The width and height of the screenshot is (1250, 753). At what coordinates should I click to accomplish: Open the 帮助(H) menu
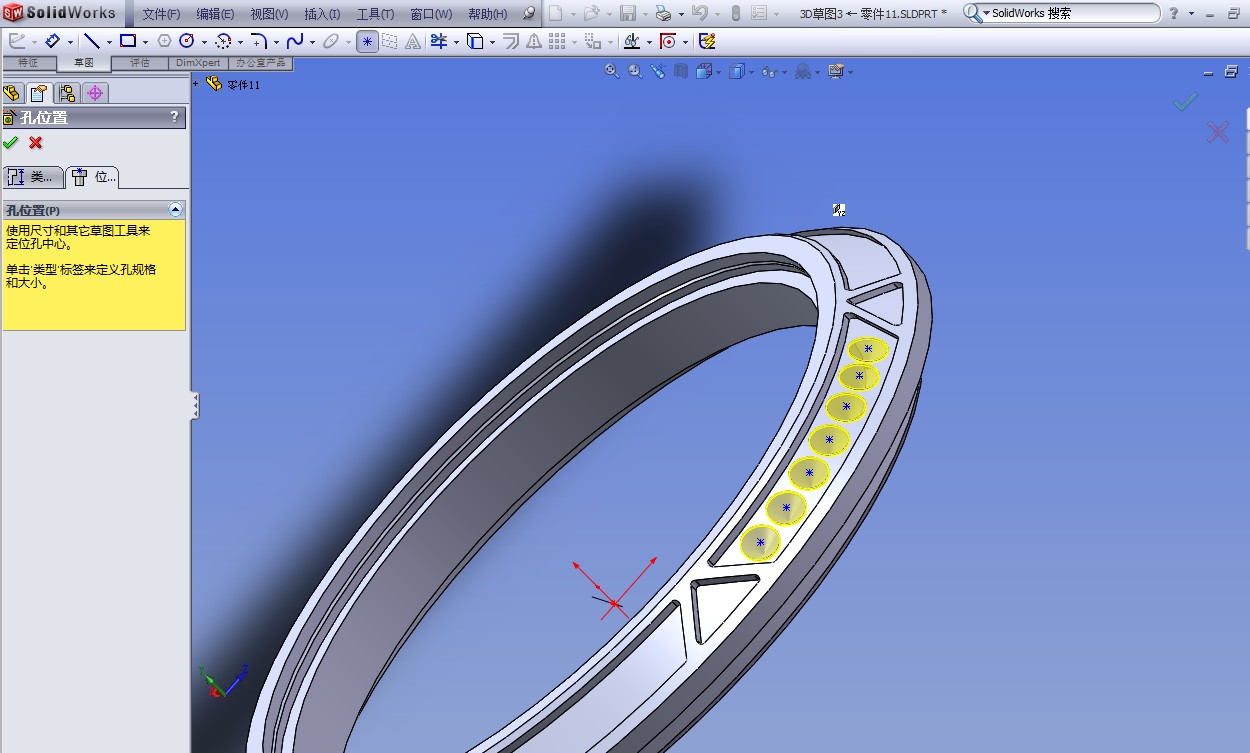487,14
